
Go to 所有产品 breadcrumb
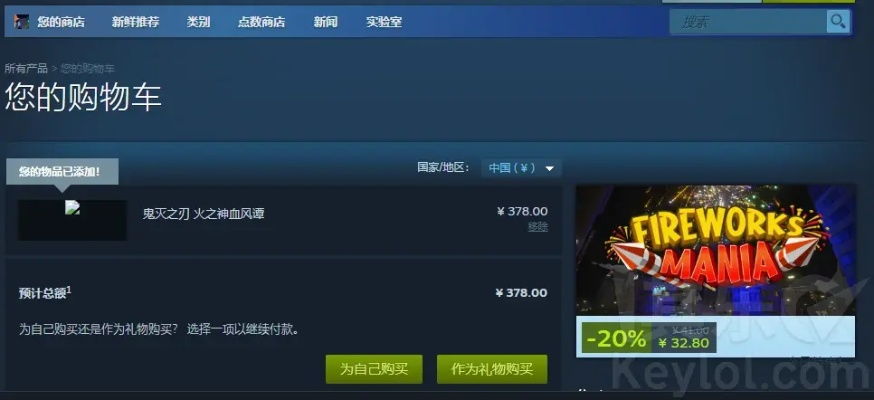[26, 69]
